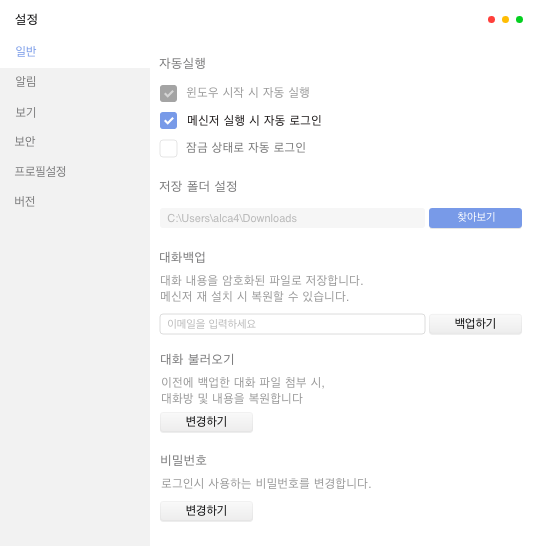The height and width of the screenshot is (546, 535).
Task: Click 변경하기 under 대화 불러오기
Action: point(207,422)
